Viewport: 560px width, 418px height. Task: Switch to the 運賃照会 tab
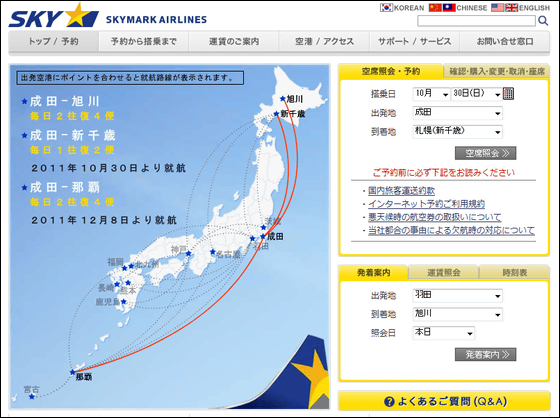tap(444, 273)
